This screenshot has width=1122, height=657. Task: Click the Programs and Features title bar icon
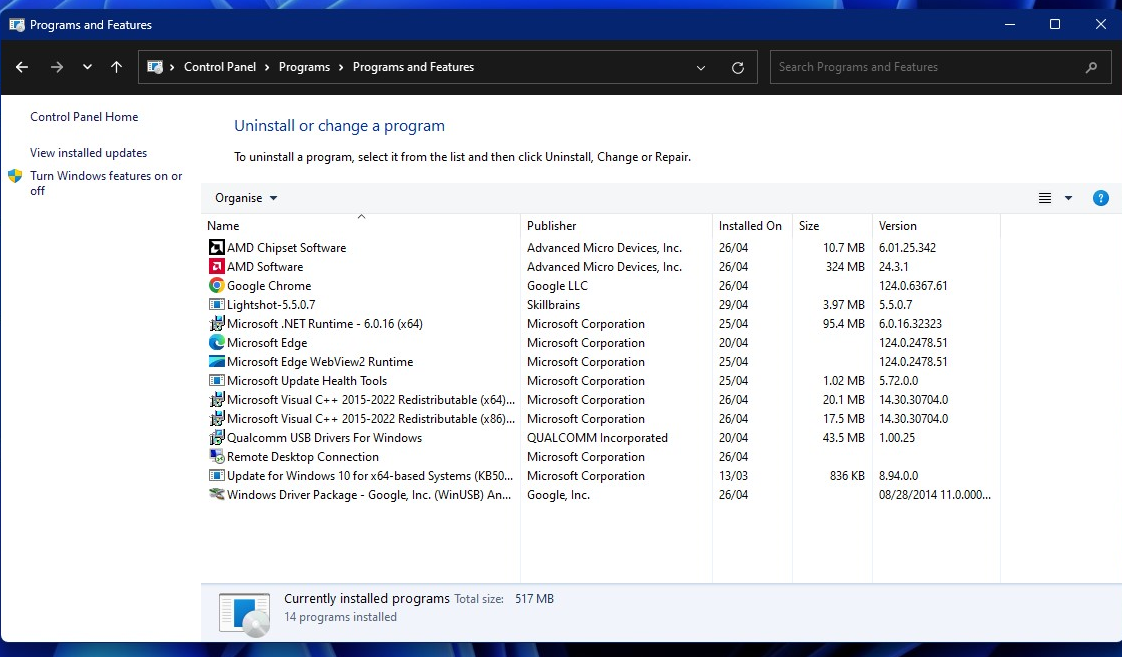click(x=16, y=24)
